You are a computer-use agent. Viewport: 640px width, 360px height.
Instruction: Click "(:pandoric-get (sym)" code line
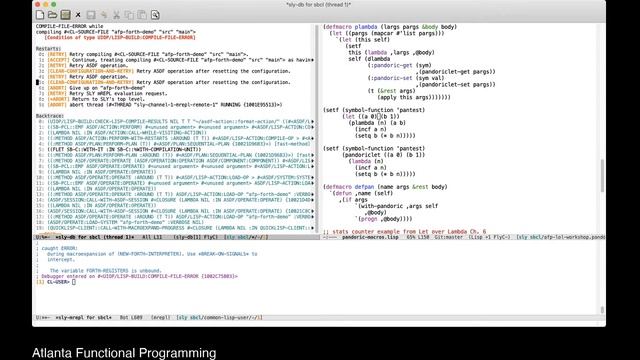[x=400, y=65]
